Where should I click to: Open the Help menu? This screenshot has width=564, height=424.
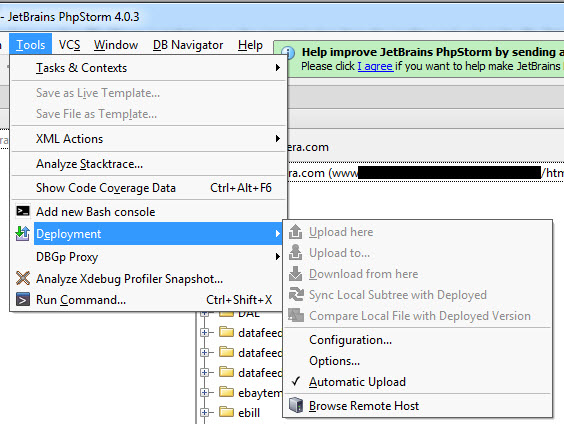coord(250,45)
